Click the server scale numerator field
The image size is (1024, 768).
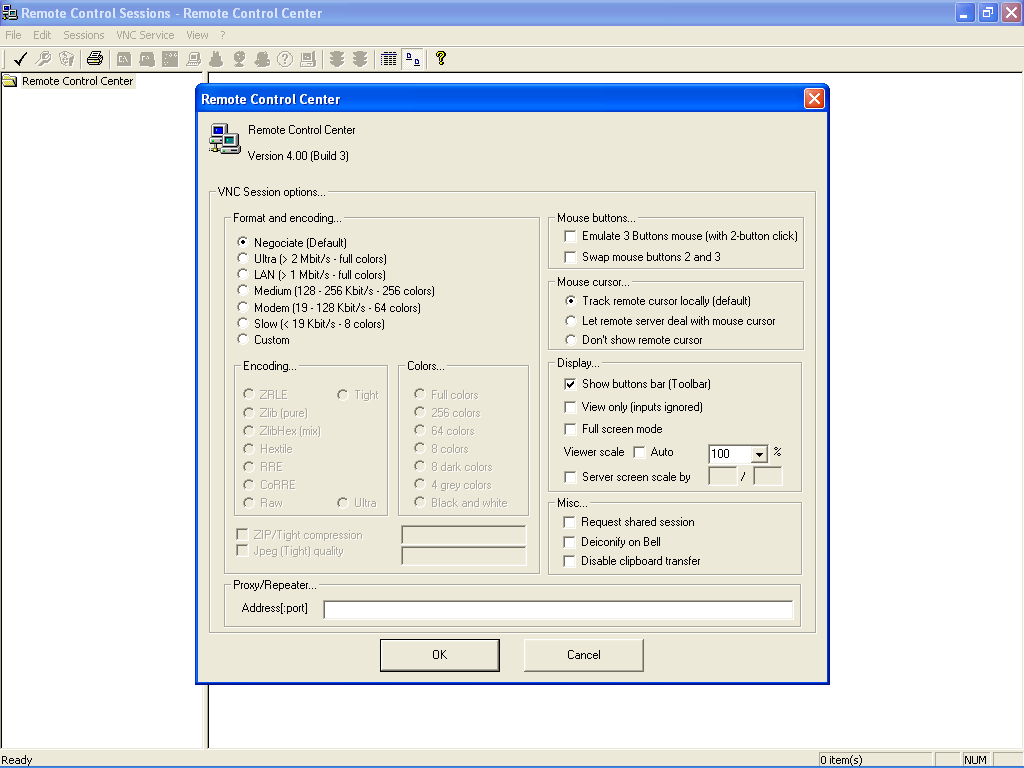722,477
